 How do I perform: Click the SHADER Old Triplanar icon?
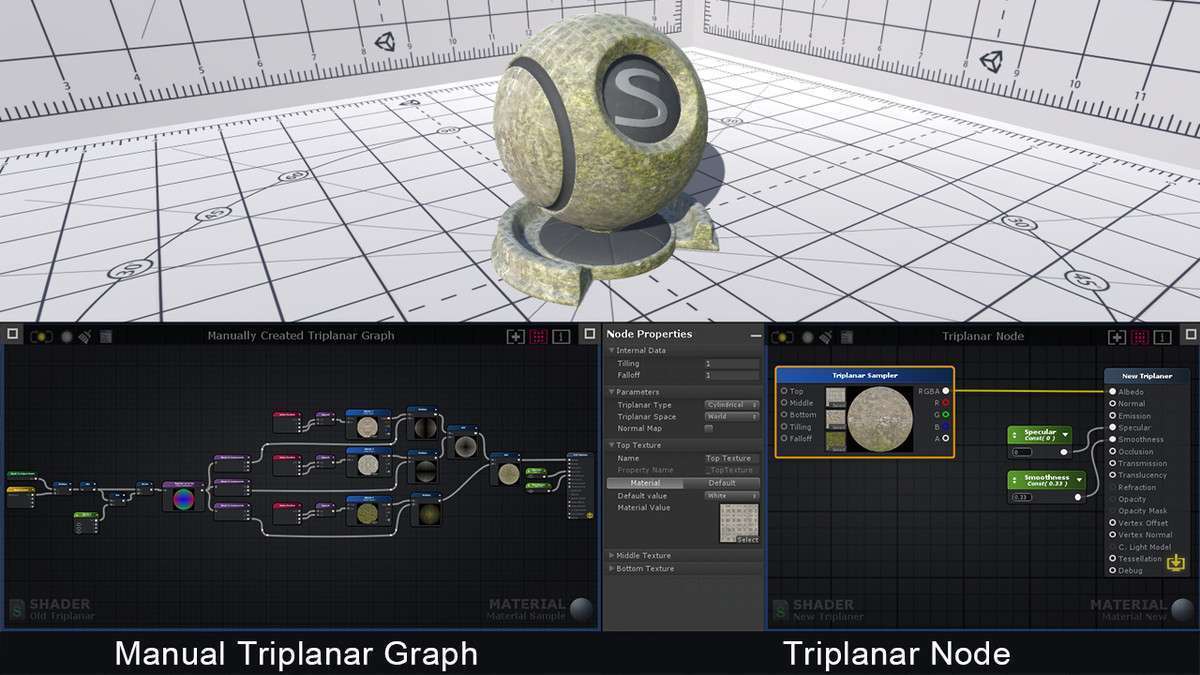pyautogui.click(x=17, y=608)
